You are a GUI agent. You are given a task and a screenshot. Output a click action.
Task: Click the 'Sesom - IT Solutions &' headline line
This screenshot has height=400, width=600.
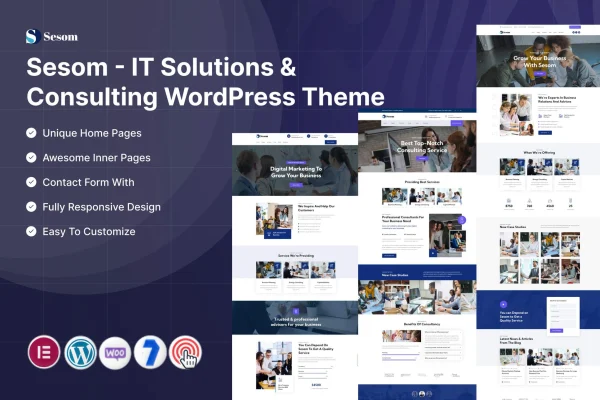[161, 67]
